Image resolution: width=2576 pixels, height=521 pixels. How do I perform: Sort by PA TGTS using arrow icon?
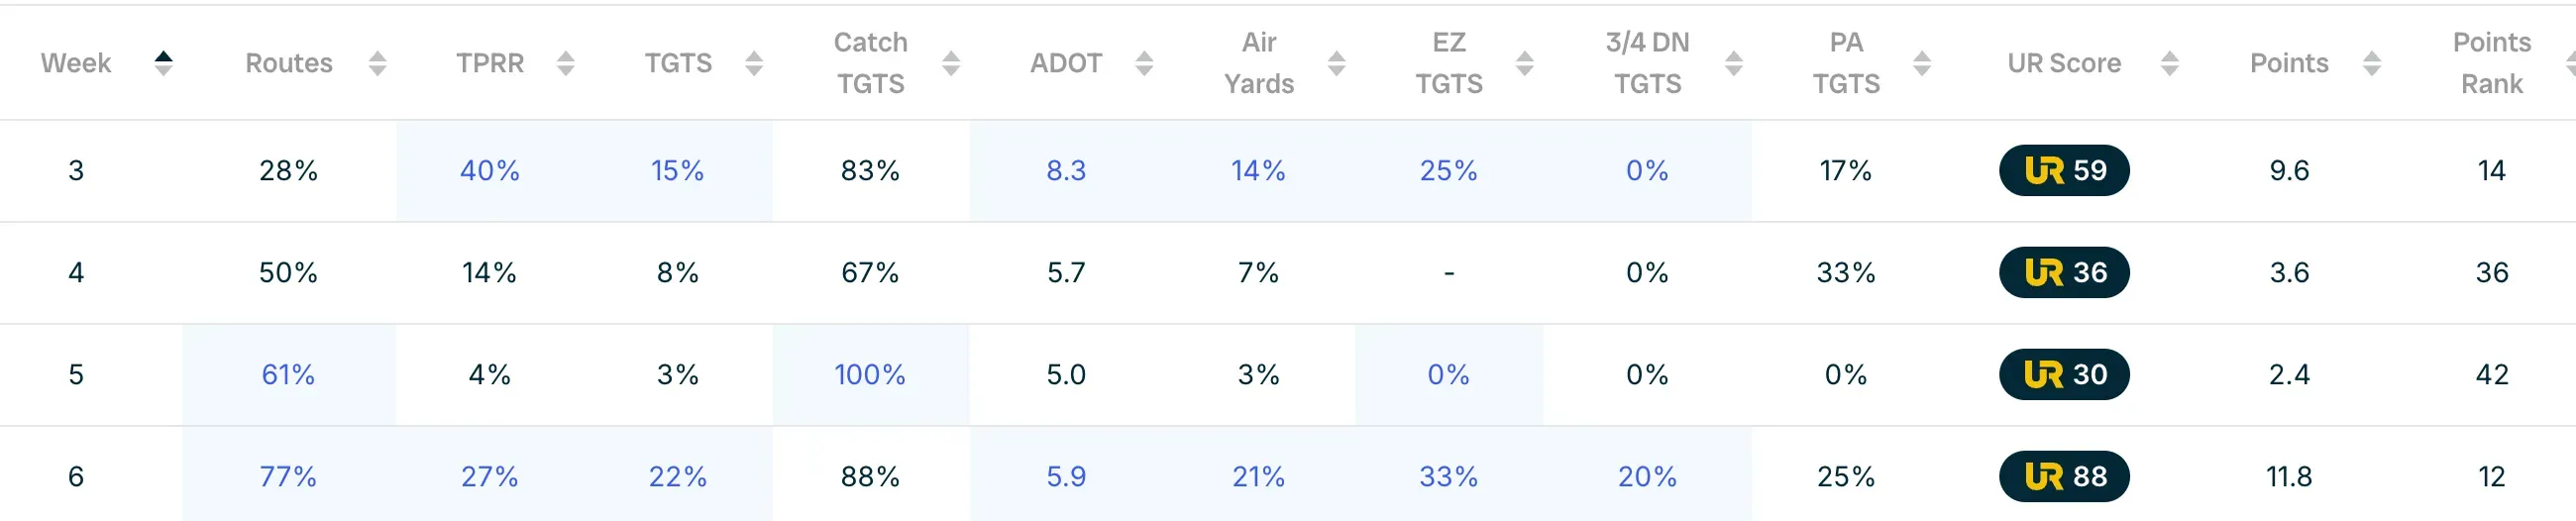[1921, 63]
